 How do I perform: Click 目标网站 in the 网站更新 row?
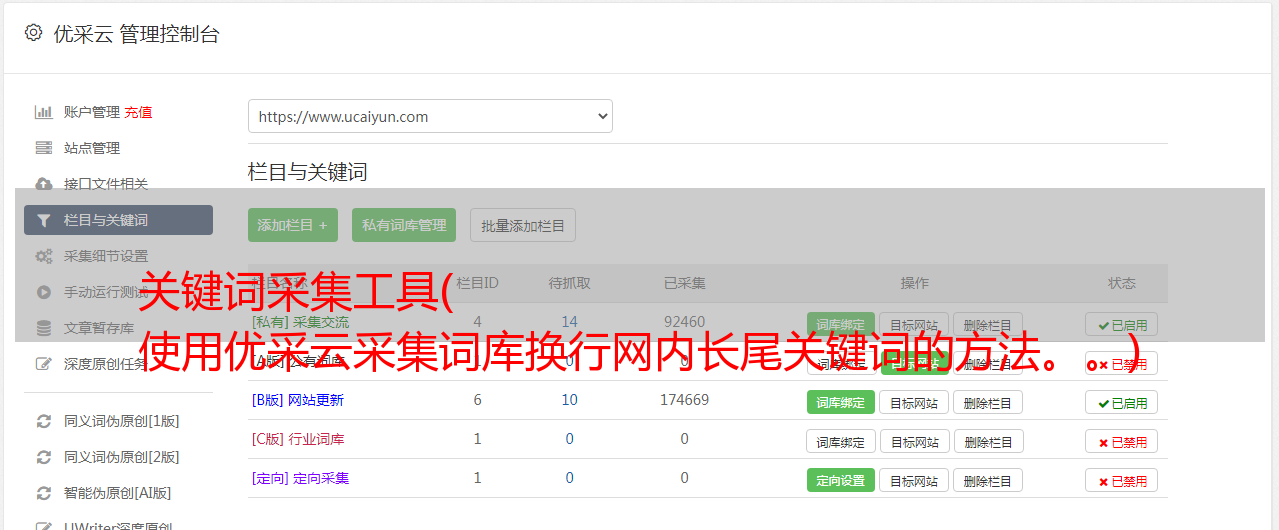pyautogui.click(x=914, y=402)
